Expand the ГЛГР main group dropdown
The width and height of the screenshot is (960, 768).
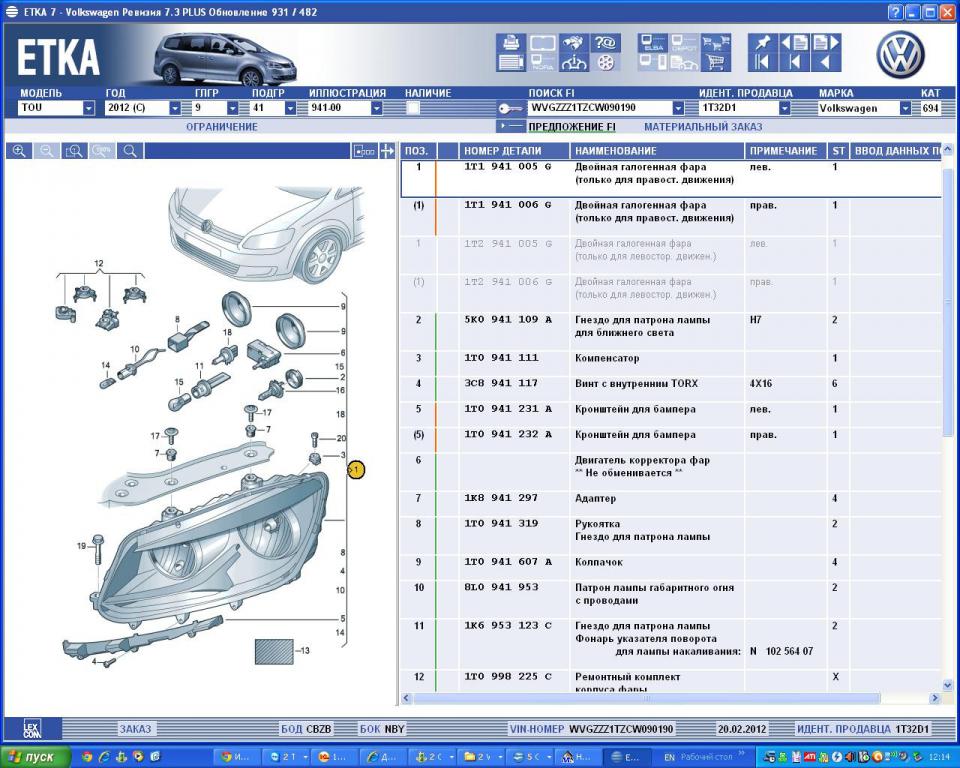point(233,108)
